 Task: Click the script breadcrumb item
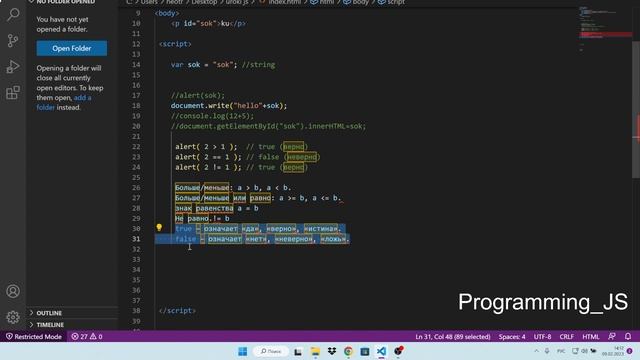click(x=392, y=2)
